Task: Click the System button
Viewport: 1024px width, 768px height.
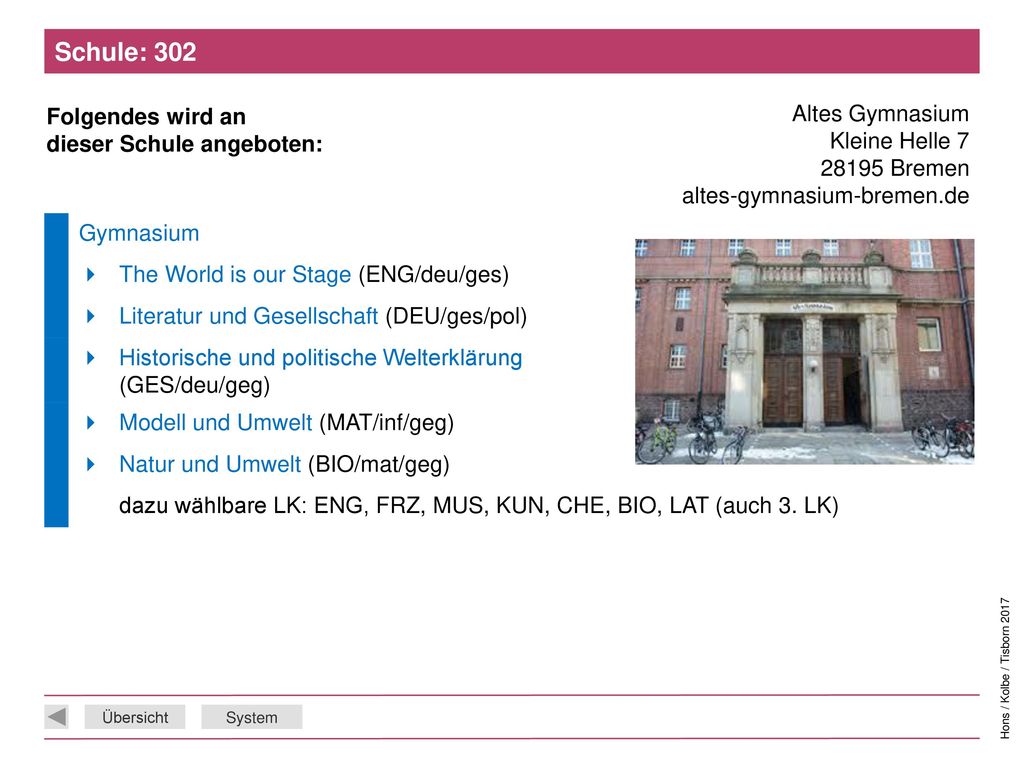Action: click(x=251, y=717)
